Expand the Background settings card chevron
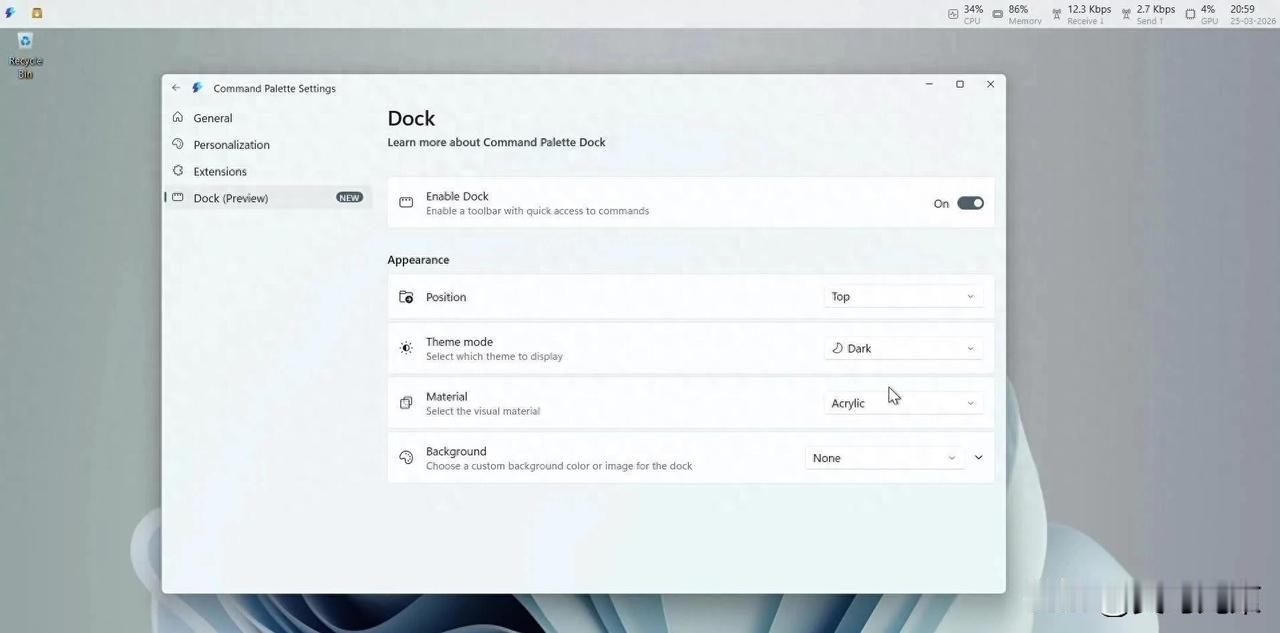This screenshot has width=1280, height=633. click(x=978, y=458)
